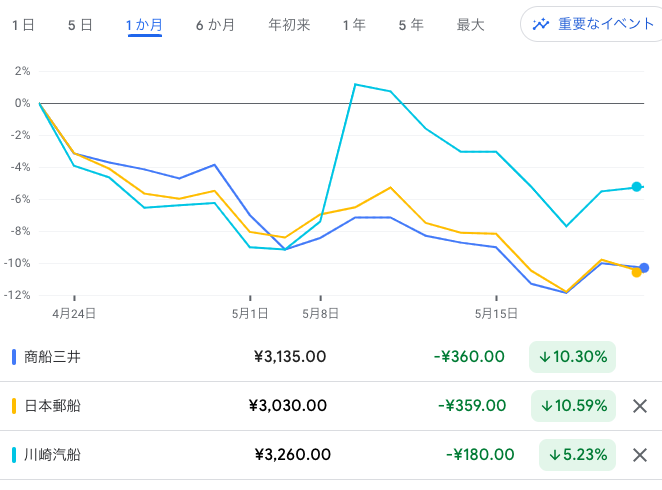Screen dimensions: 662x490
Task: Switch to the 5日 range tab
Action: (x=80, y=25)
